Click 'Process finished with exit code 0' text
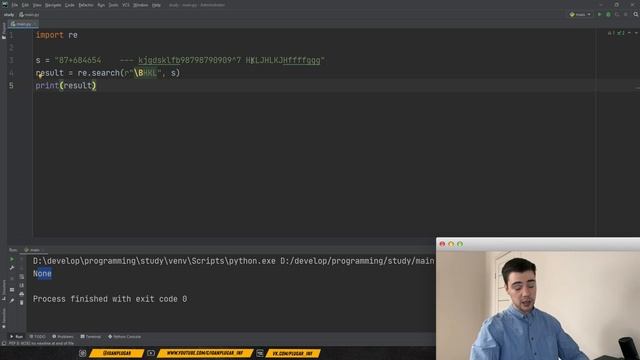 coord(110,299)
